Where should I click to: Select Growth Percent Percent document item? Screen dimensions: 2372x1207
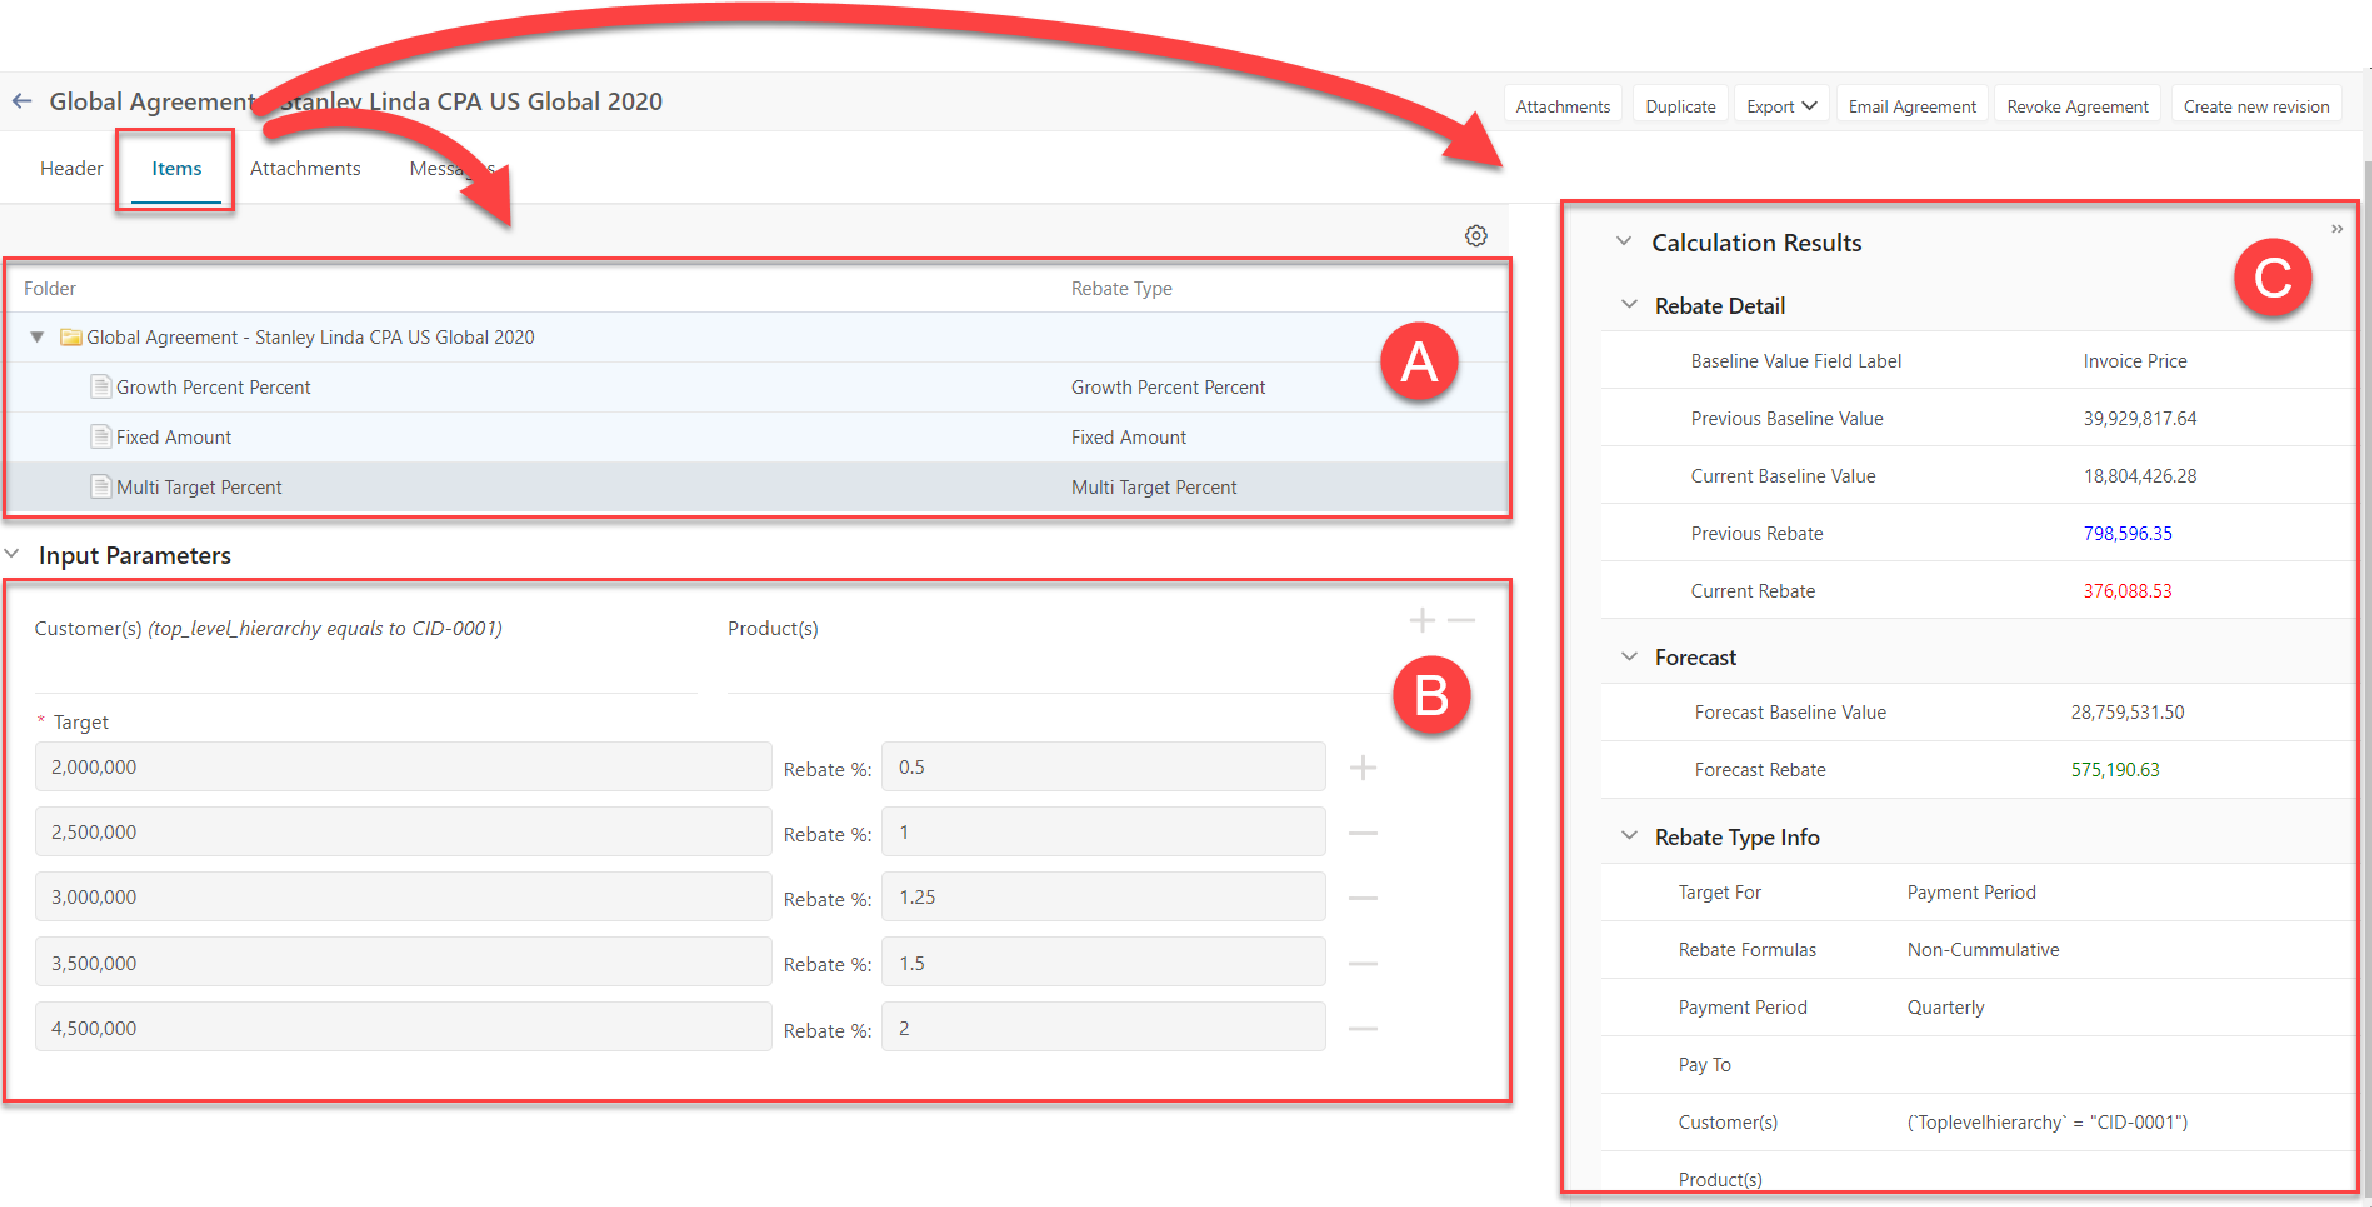212,387
